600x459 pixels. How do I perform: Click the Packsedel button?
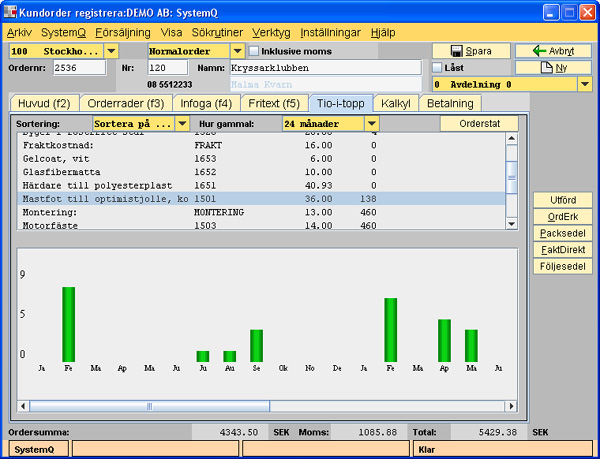click(x=563, y=233)
